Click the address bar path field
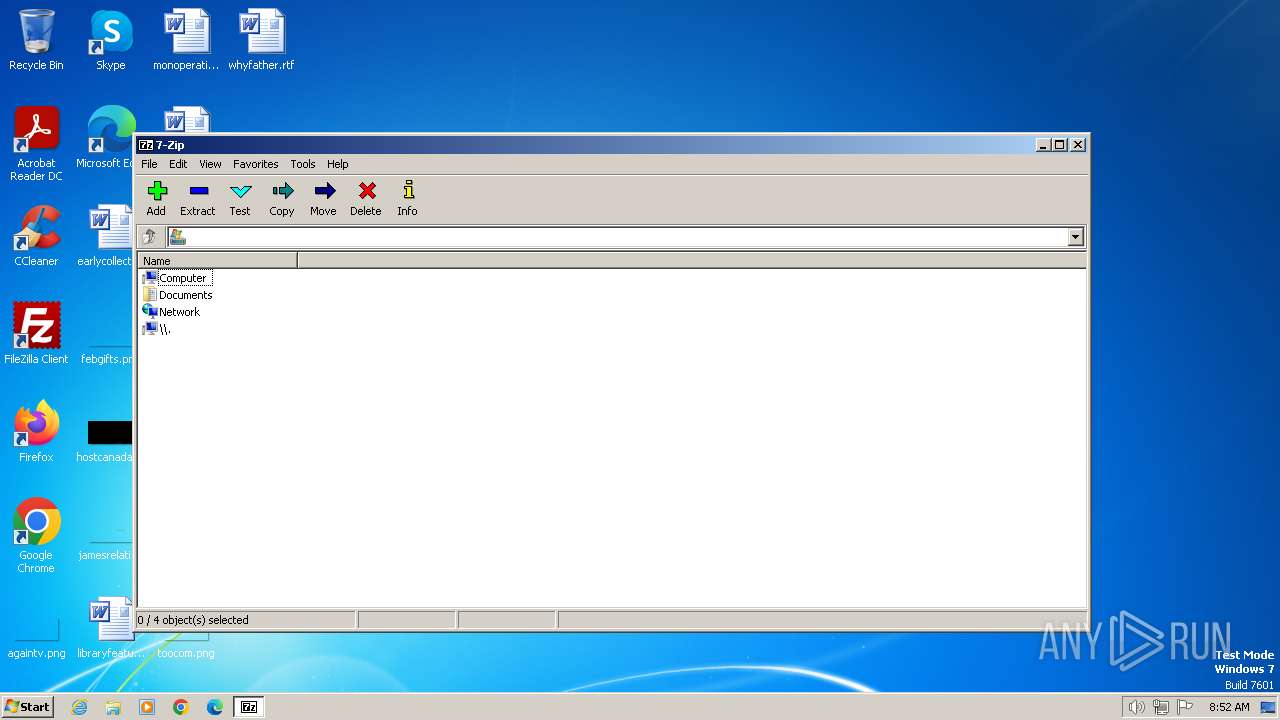 pyautogui.click(x=625, y=237)
